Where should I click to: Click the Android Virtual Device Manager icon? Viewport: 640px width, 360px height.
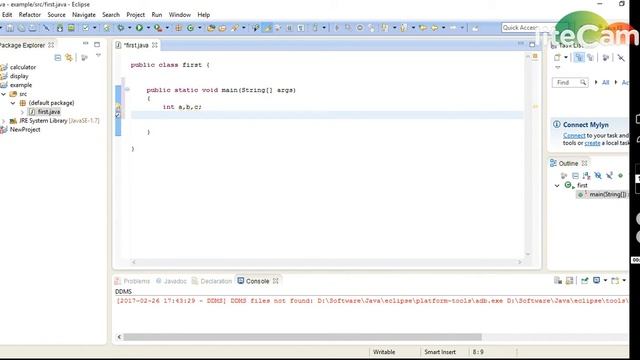pos(71,28)
